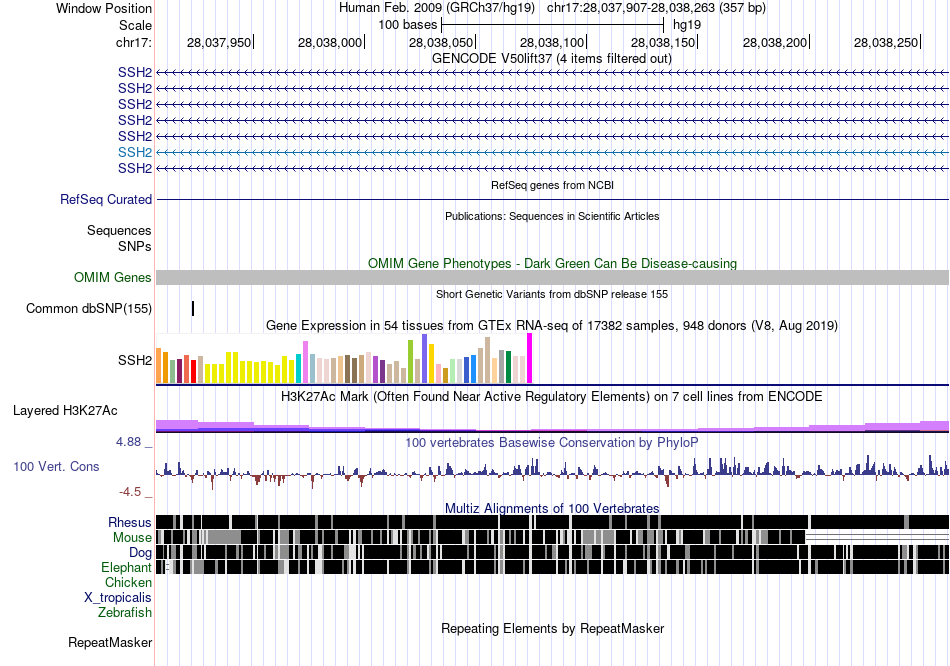Click the 100 bases scale bar text
This screenshot has width=950, height=666.
pyautogui.click(x=407, y=25)
